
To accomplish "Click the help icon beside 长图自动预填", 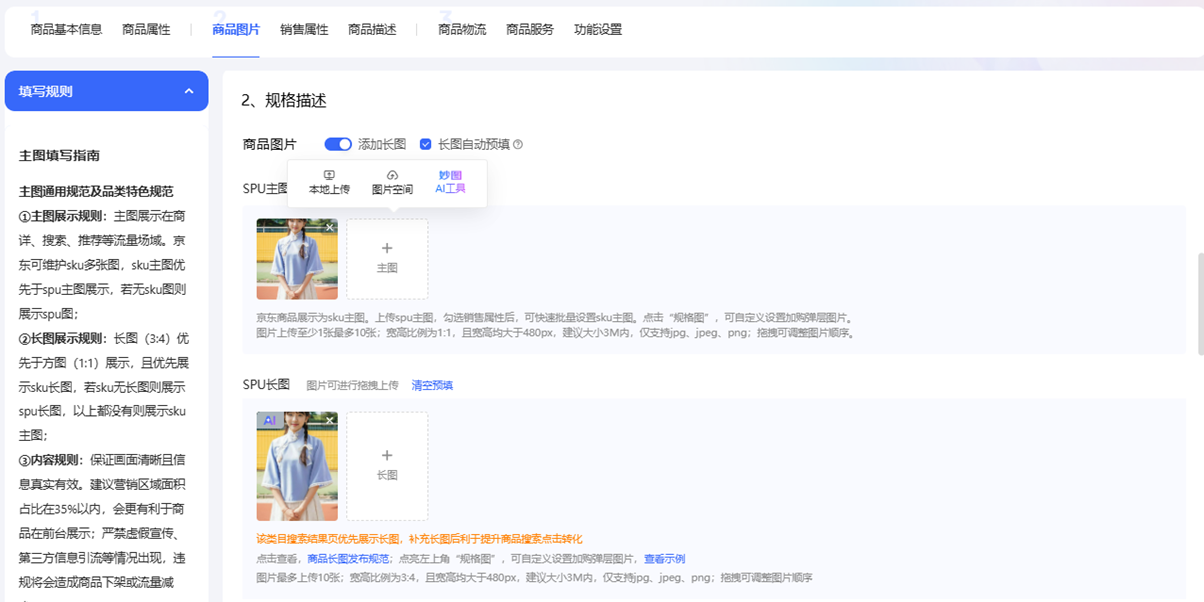I will tap(518, 145).
